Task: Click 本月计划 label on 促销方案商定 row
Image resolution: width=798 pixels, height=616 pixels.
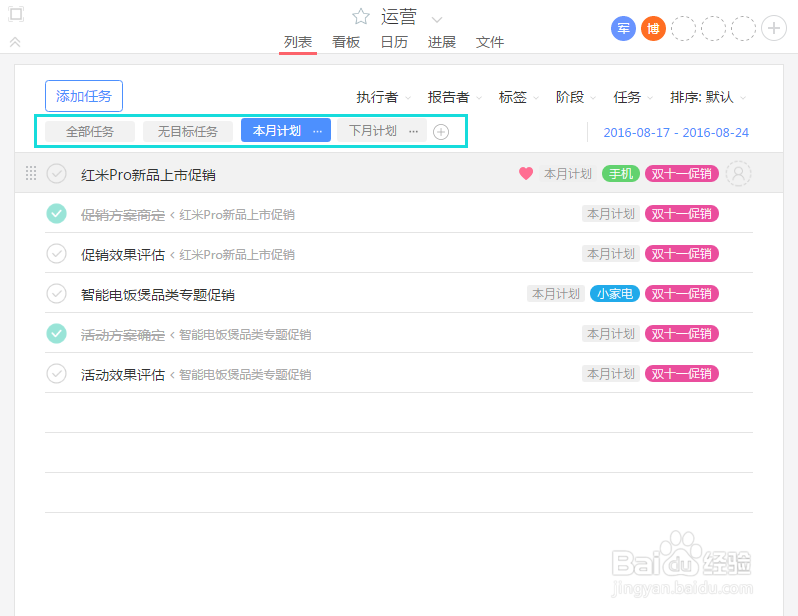Action: [611, 214]
